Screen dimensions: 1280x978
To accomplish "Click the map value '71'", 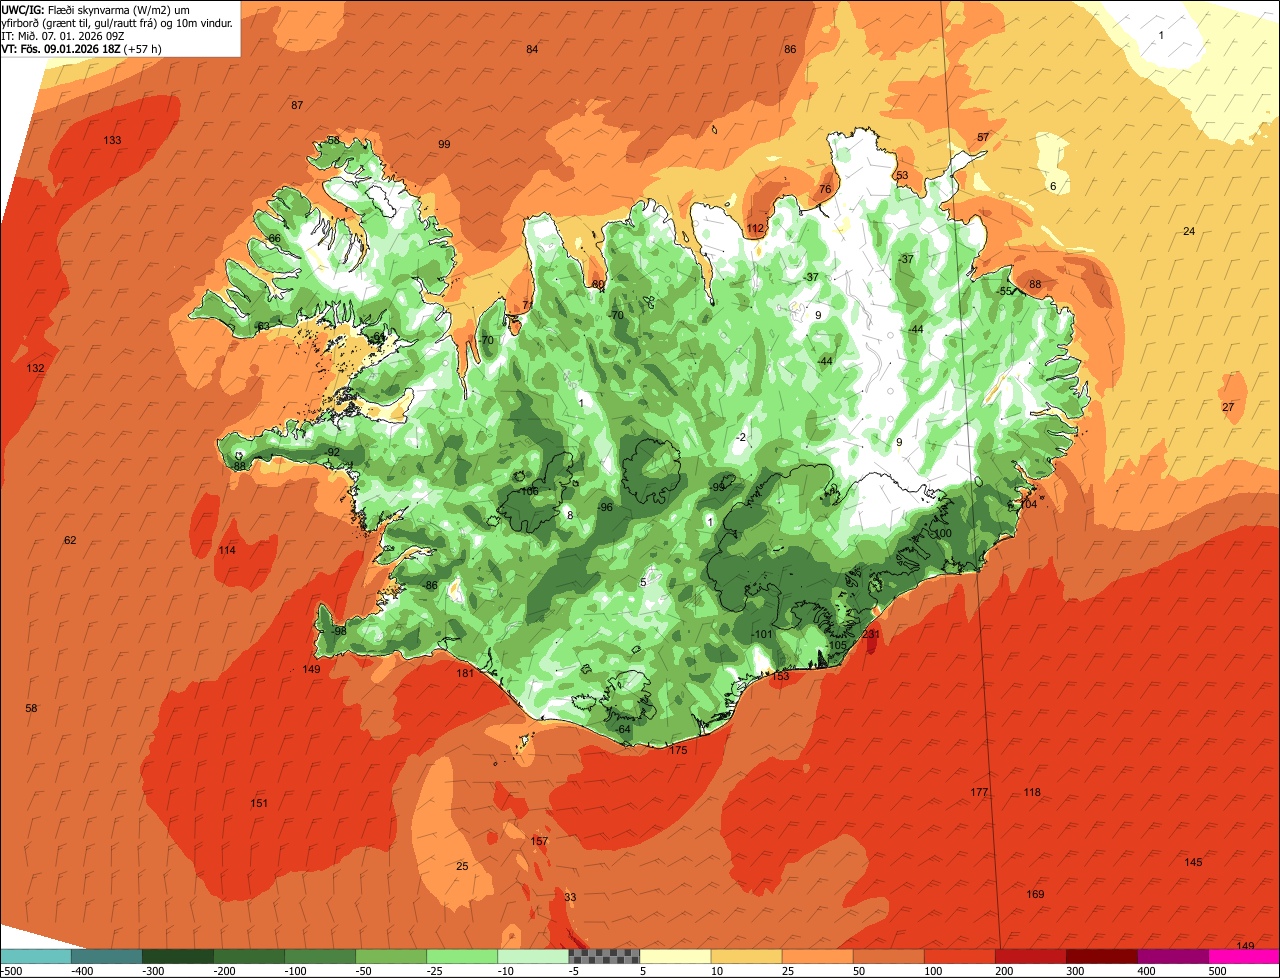I will [528, 306].
